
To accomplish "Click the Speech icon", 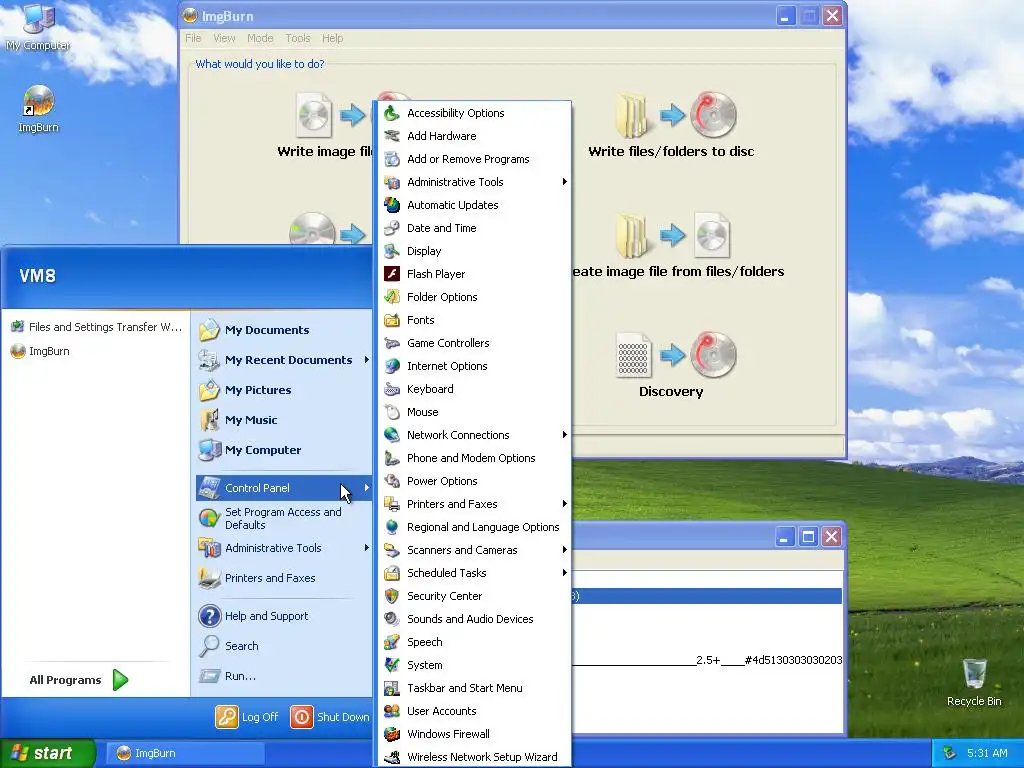I will (x=392, y=642).
